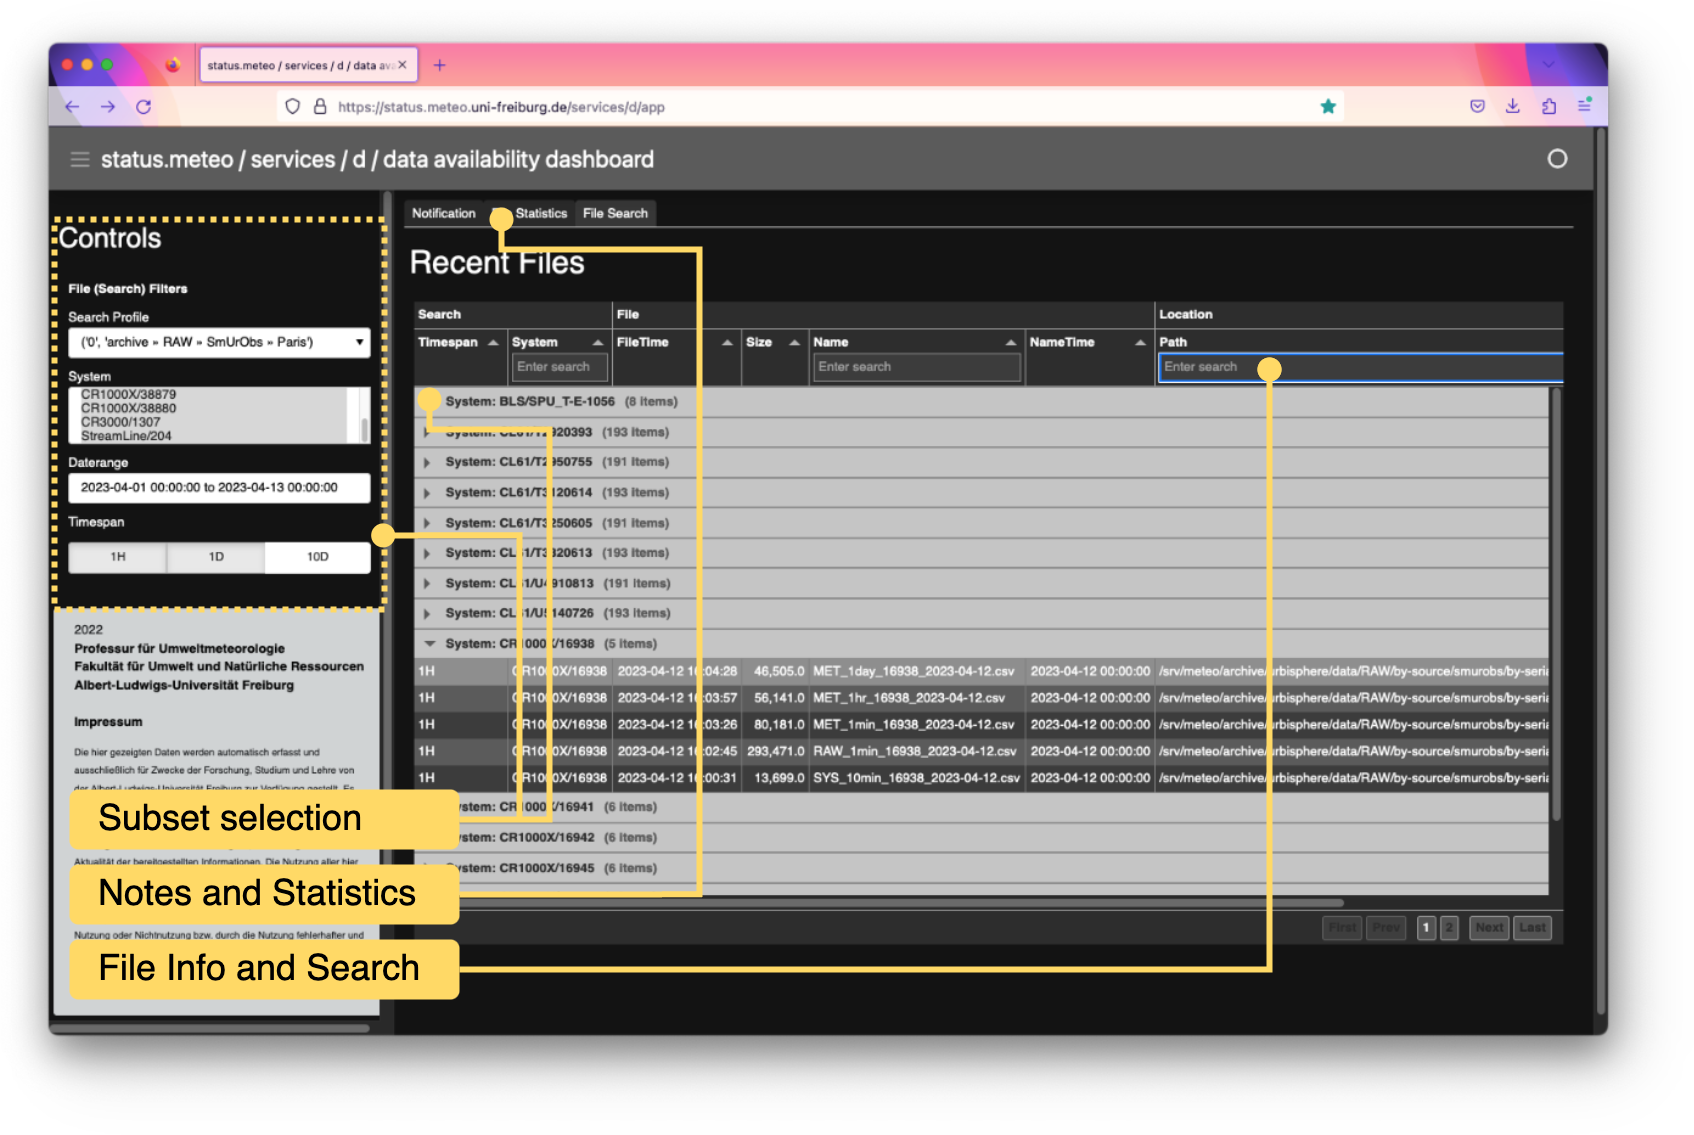Open a new browser tab
The width and height of the screenshot is (1694, 1135).
(x=439, y=66)
